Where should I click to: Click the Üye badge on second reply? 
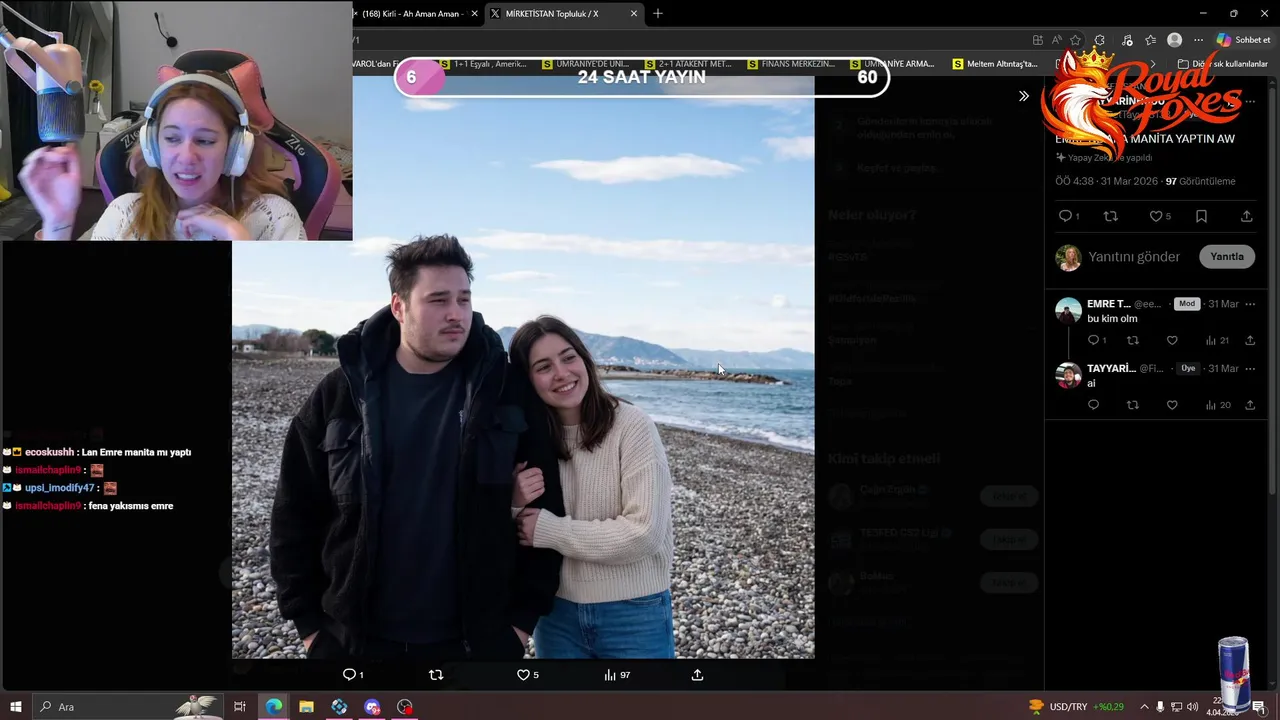[x=1188, y=368]
